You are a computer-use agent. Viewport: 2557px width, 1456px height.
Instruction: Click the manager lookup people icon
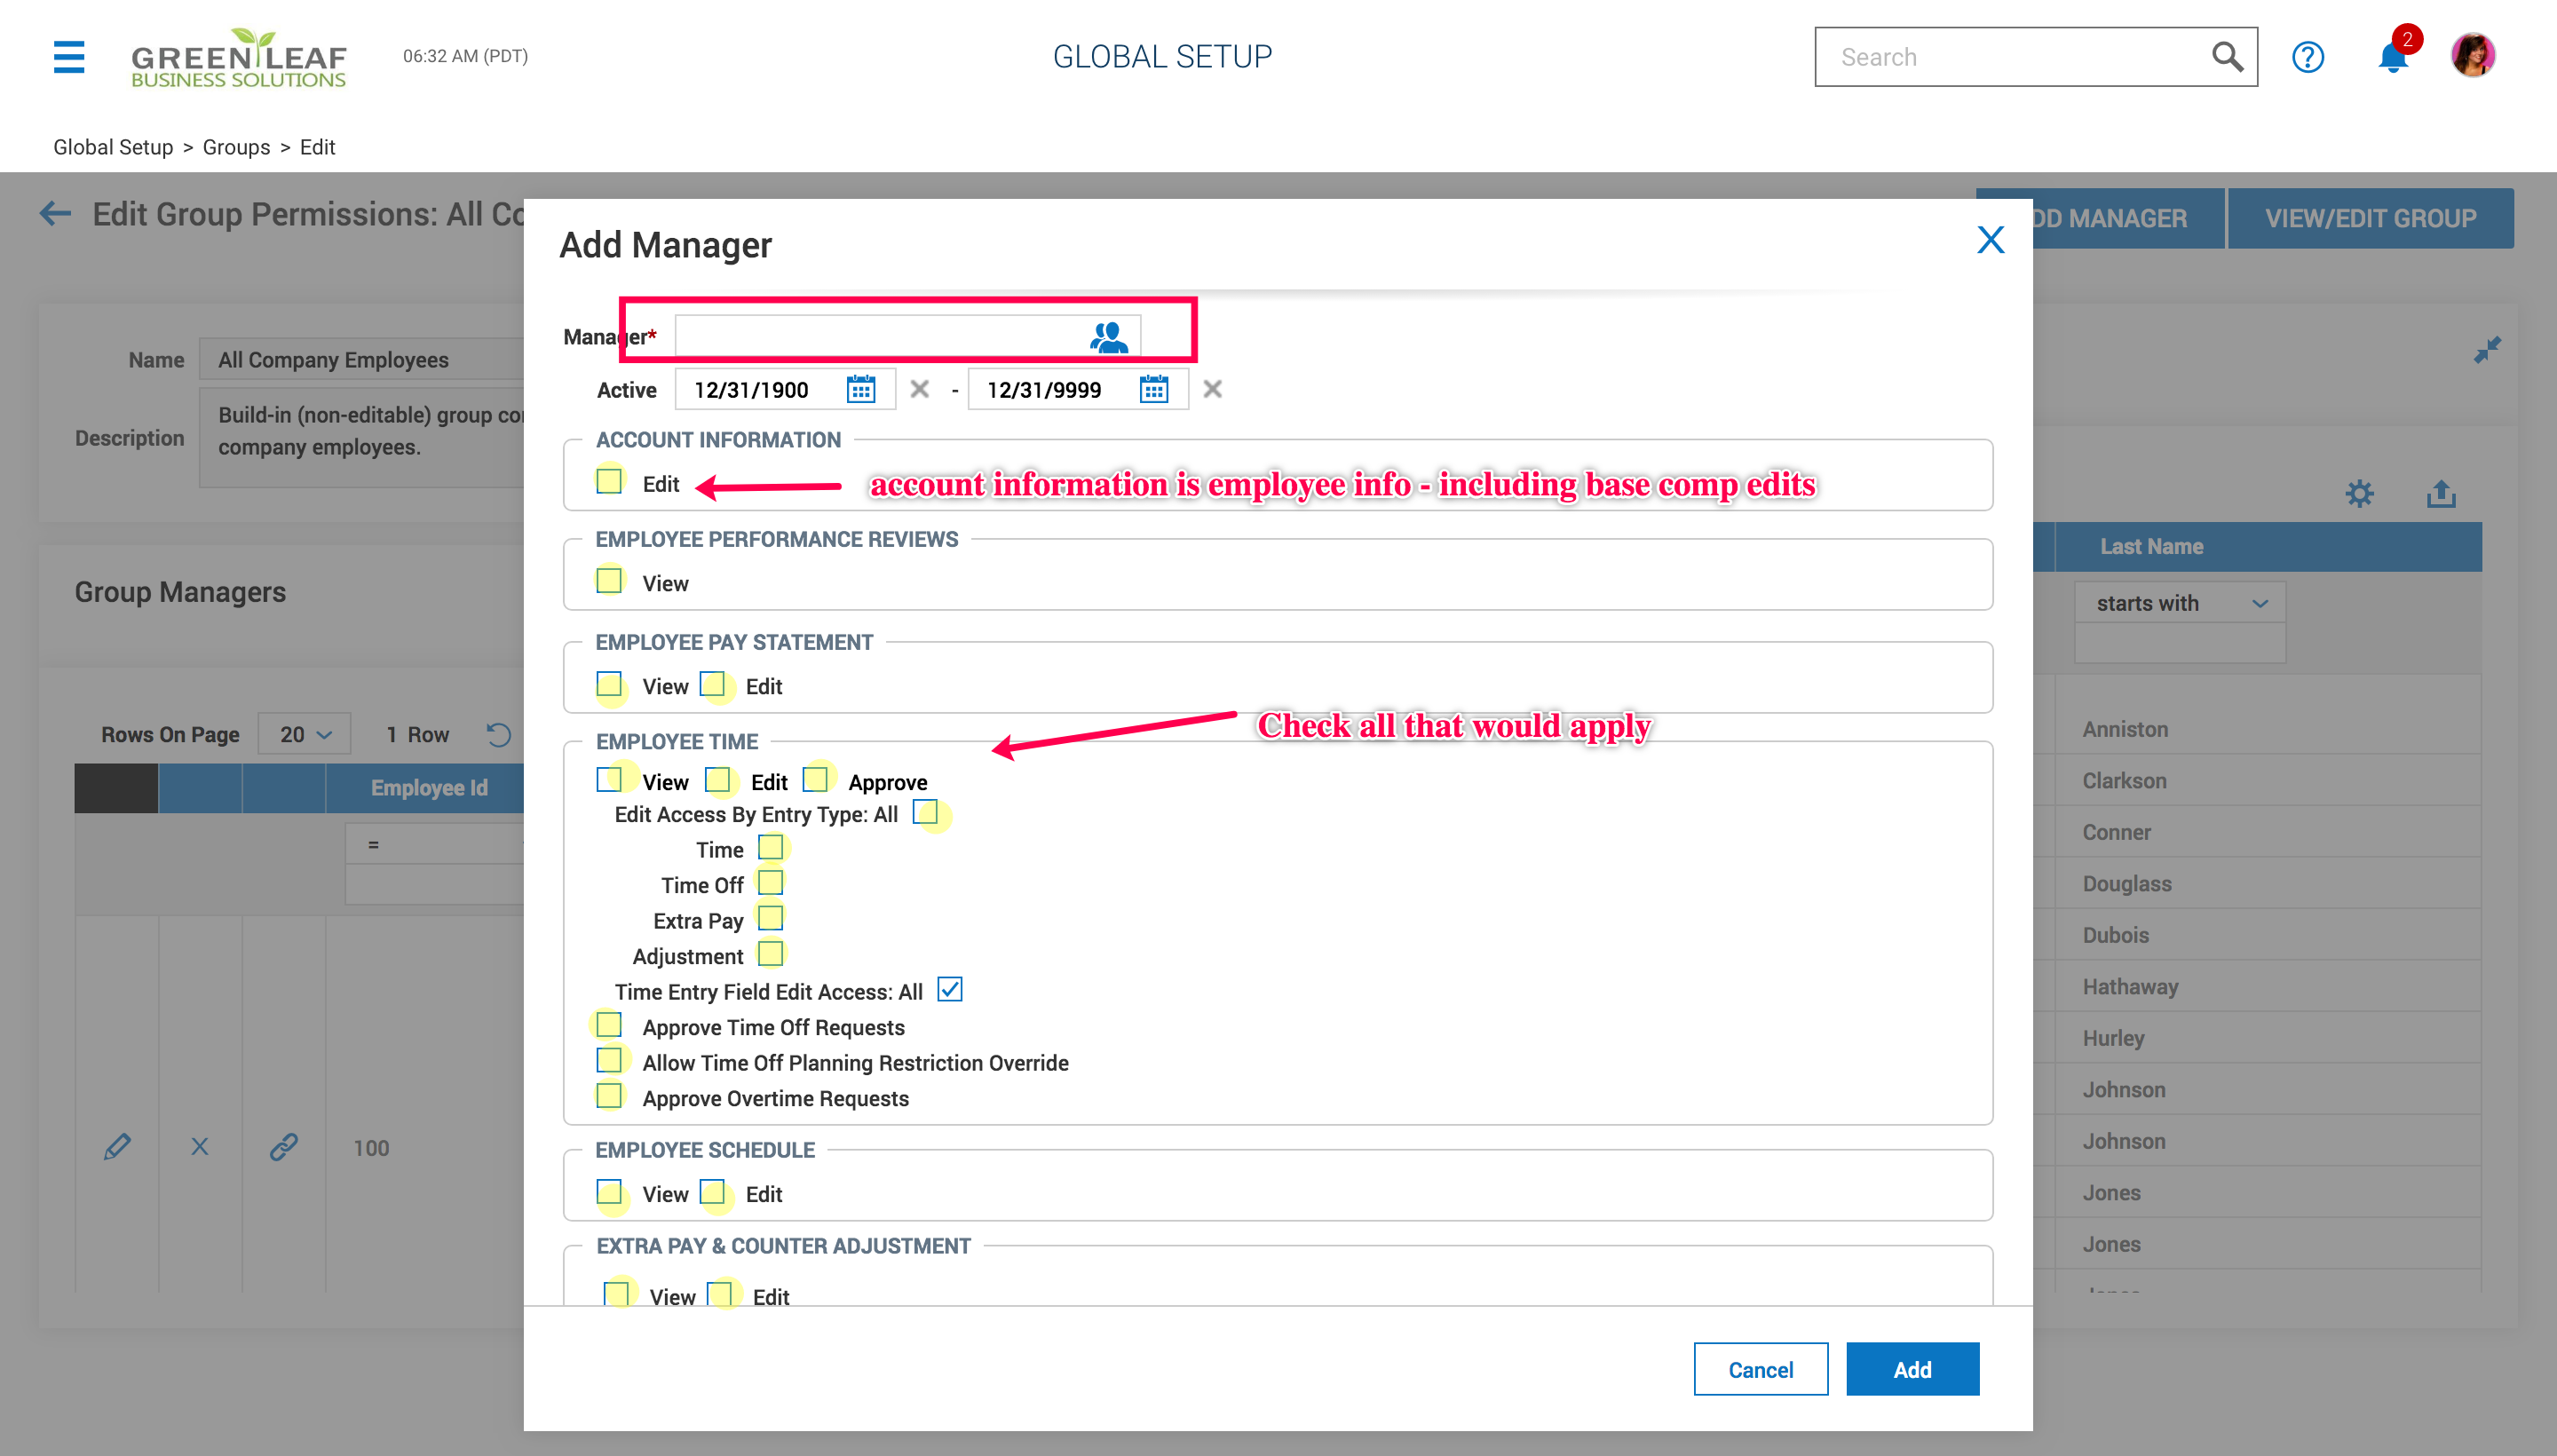pos(1108,337)
